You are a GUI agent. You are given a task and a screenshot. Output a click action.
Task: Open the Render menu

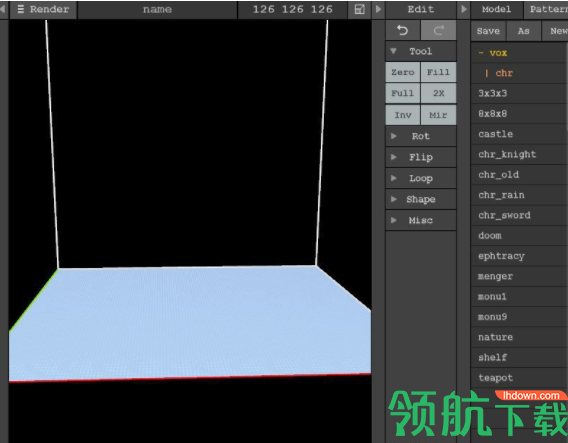tap(43, 9)
